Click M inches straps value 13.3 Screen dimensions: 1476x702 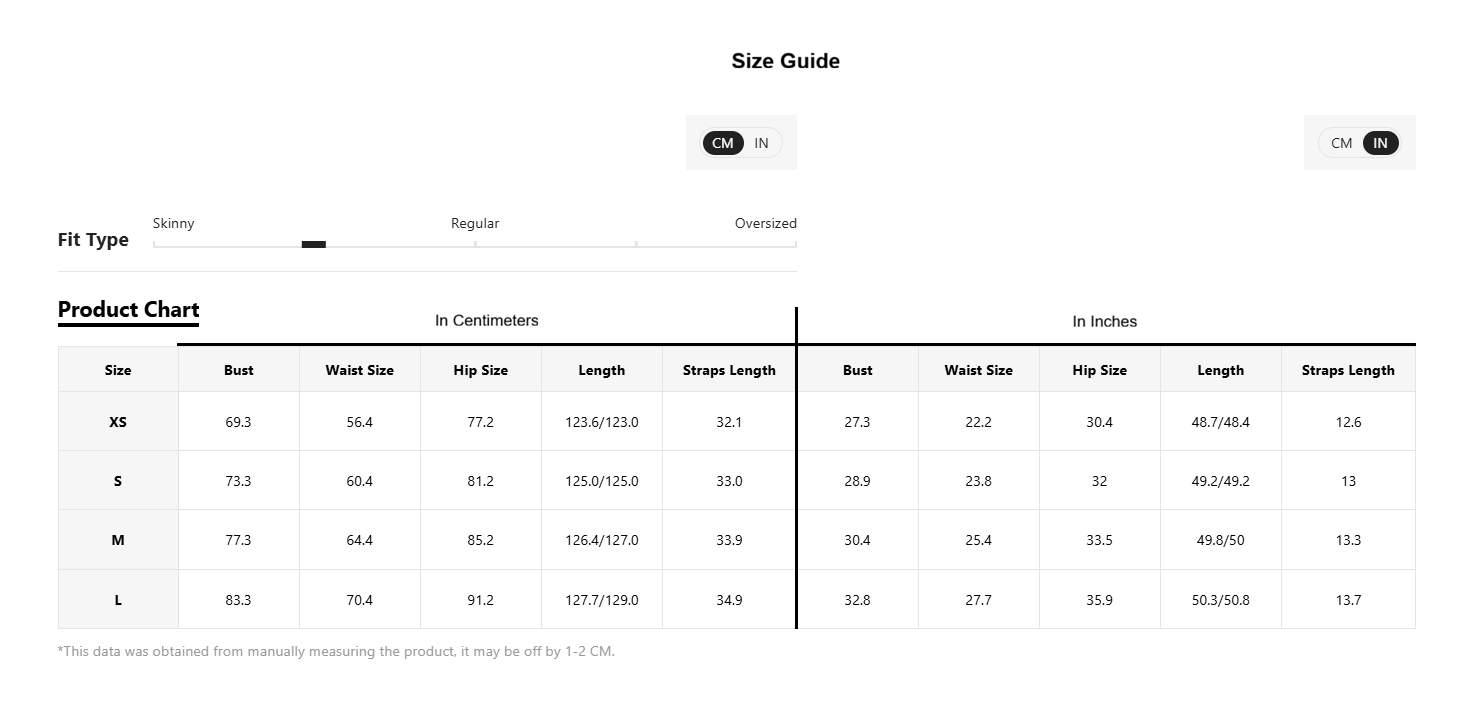pos(1348,540)
